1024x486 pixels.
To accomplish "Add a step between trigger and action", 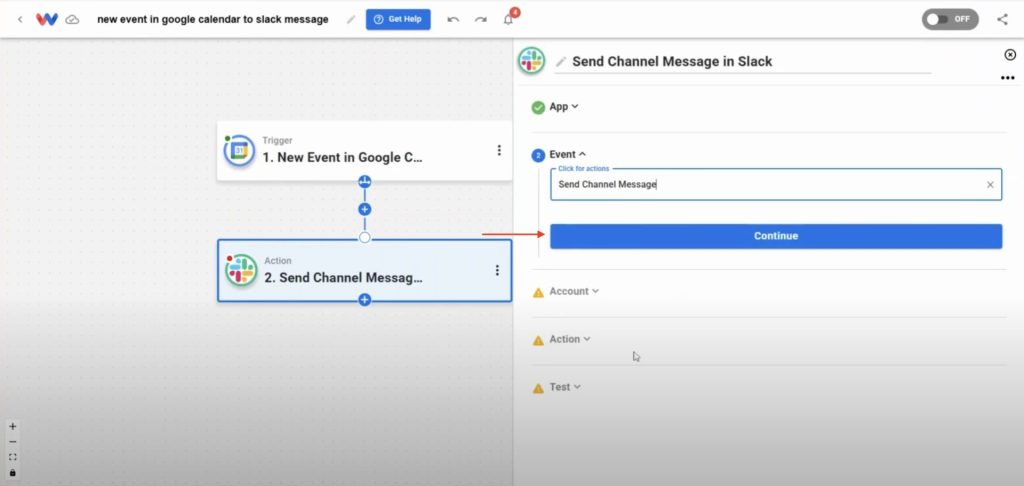I will (364, 210).
